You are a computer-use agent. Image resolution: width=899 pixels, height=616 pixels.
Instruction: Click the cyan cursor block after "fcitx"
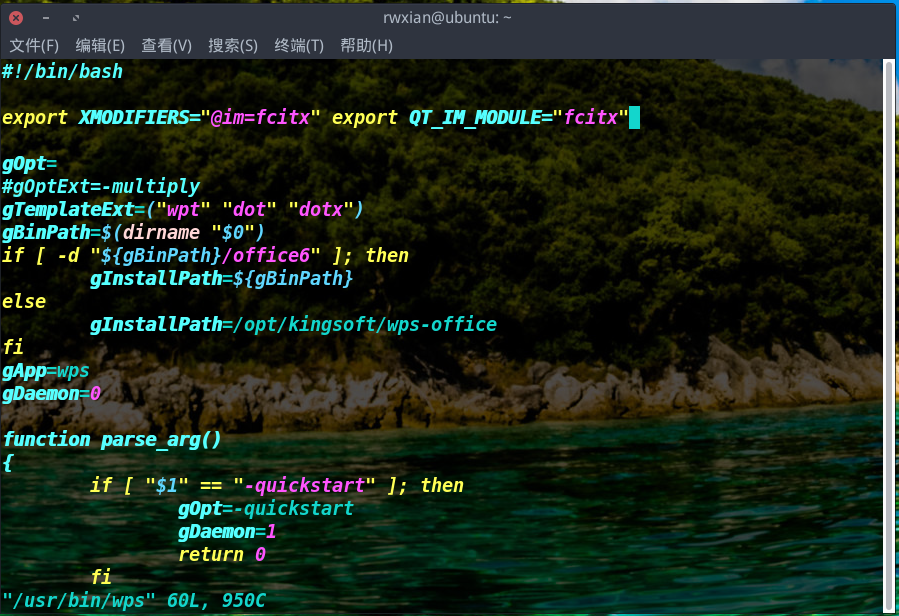[x=634, y=118]
